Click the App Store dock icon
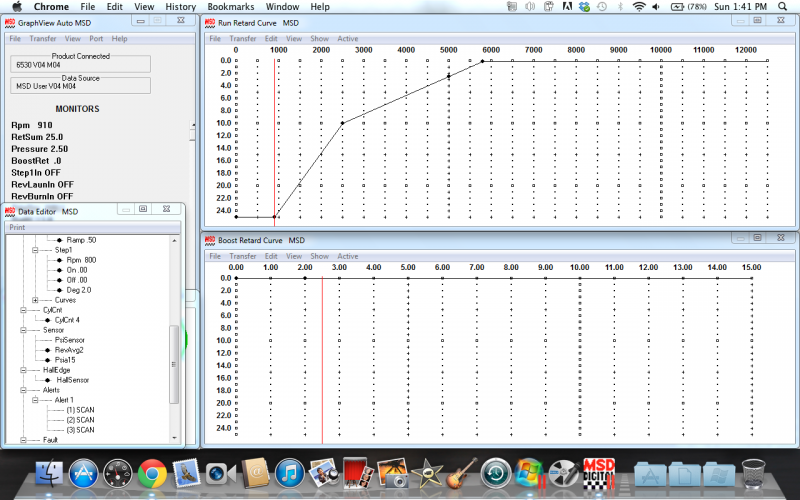The width and height of the screenshot is (800, 500). tap(83, 473)
